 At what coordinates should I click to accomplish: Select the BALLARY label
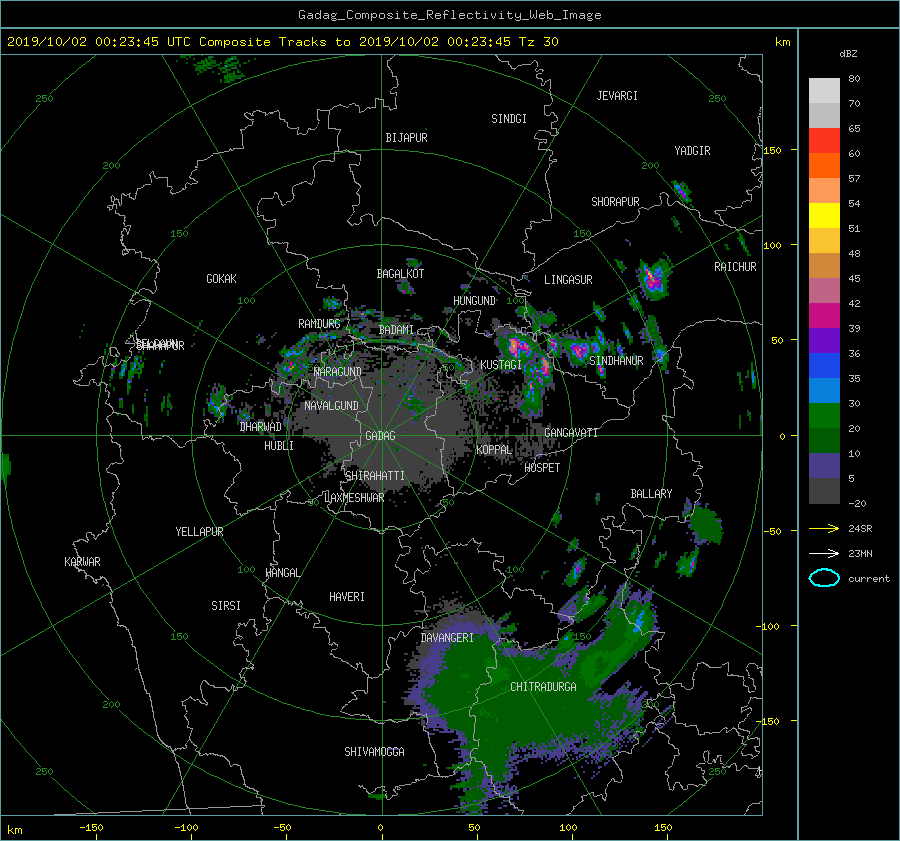[x=651, y=494]
